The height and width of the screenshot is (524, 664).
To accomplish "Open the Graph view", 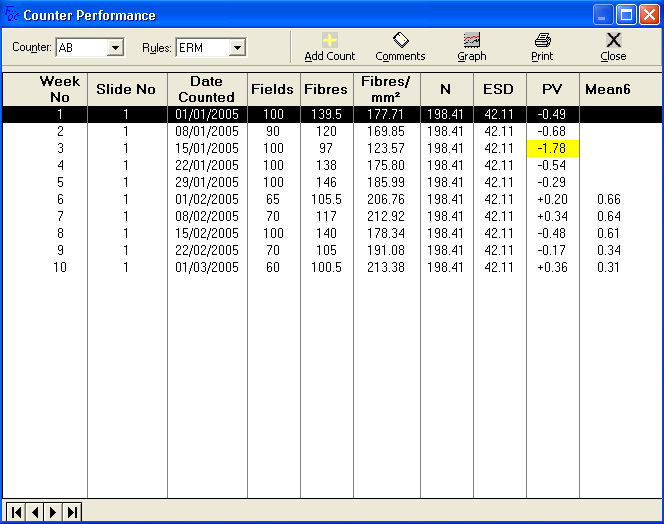I will pyautogui.click(x=472, y=47).
